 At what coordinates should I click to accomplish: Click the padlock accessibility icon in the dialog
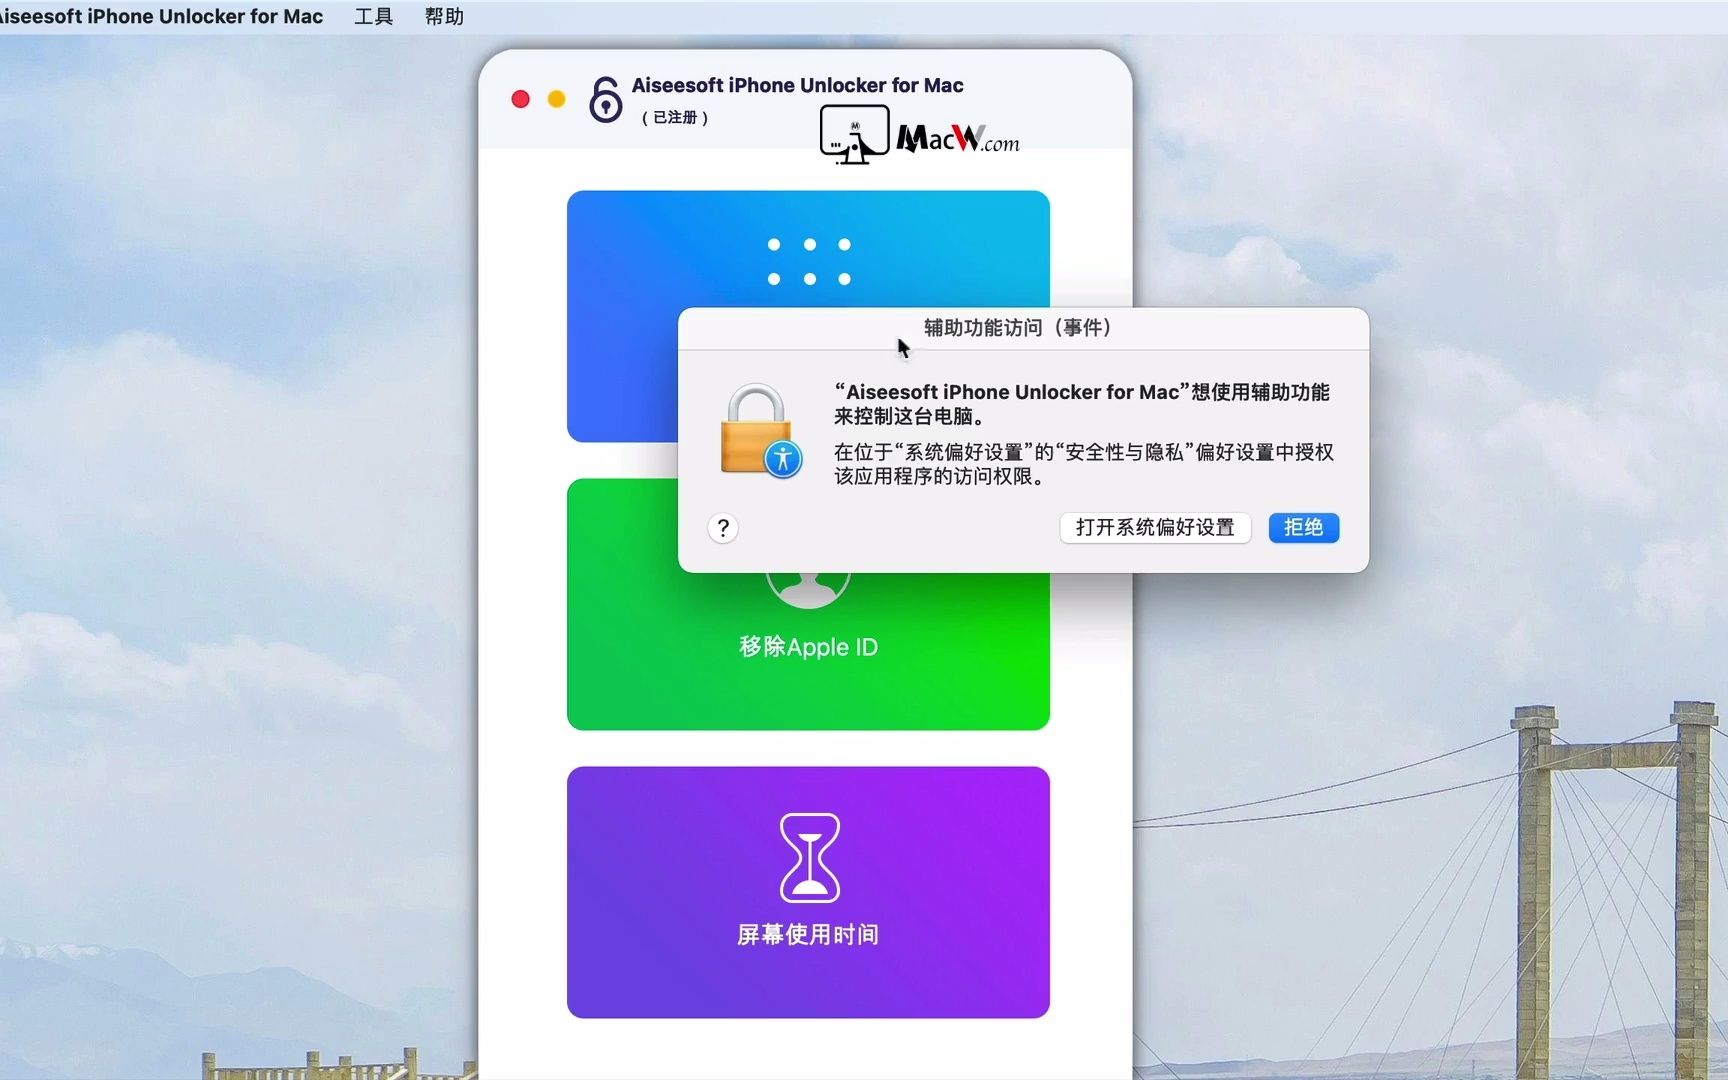(760, 431)
